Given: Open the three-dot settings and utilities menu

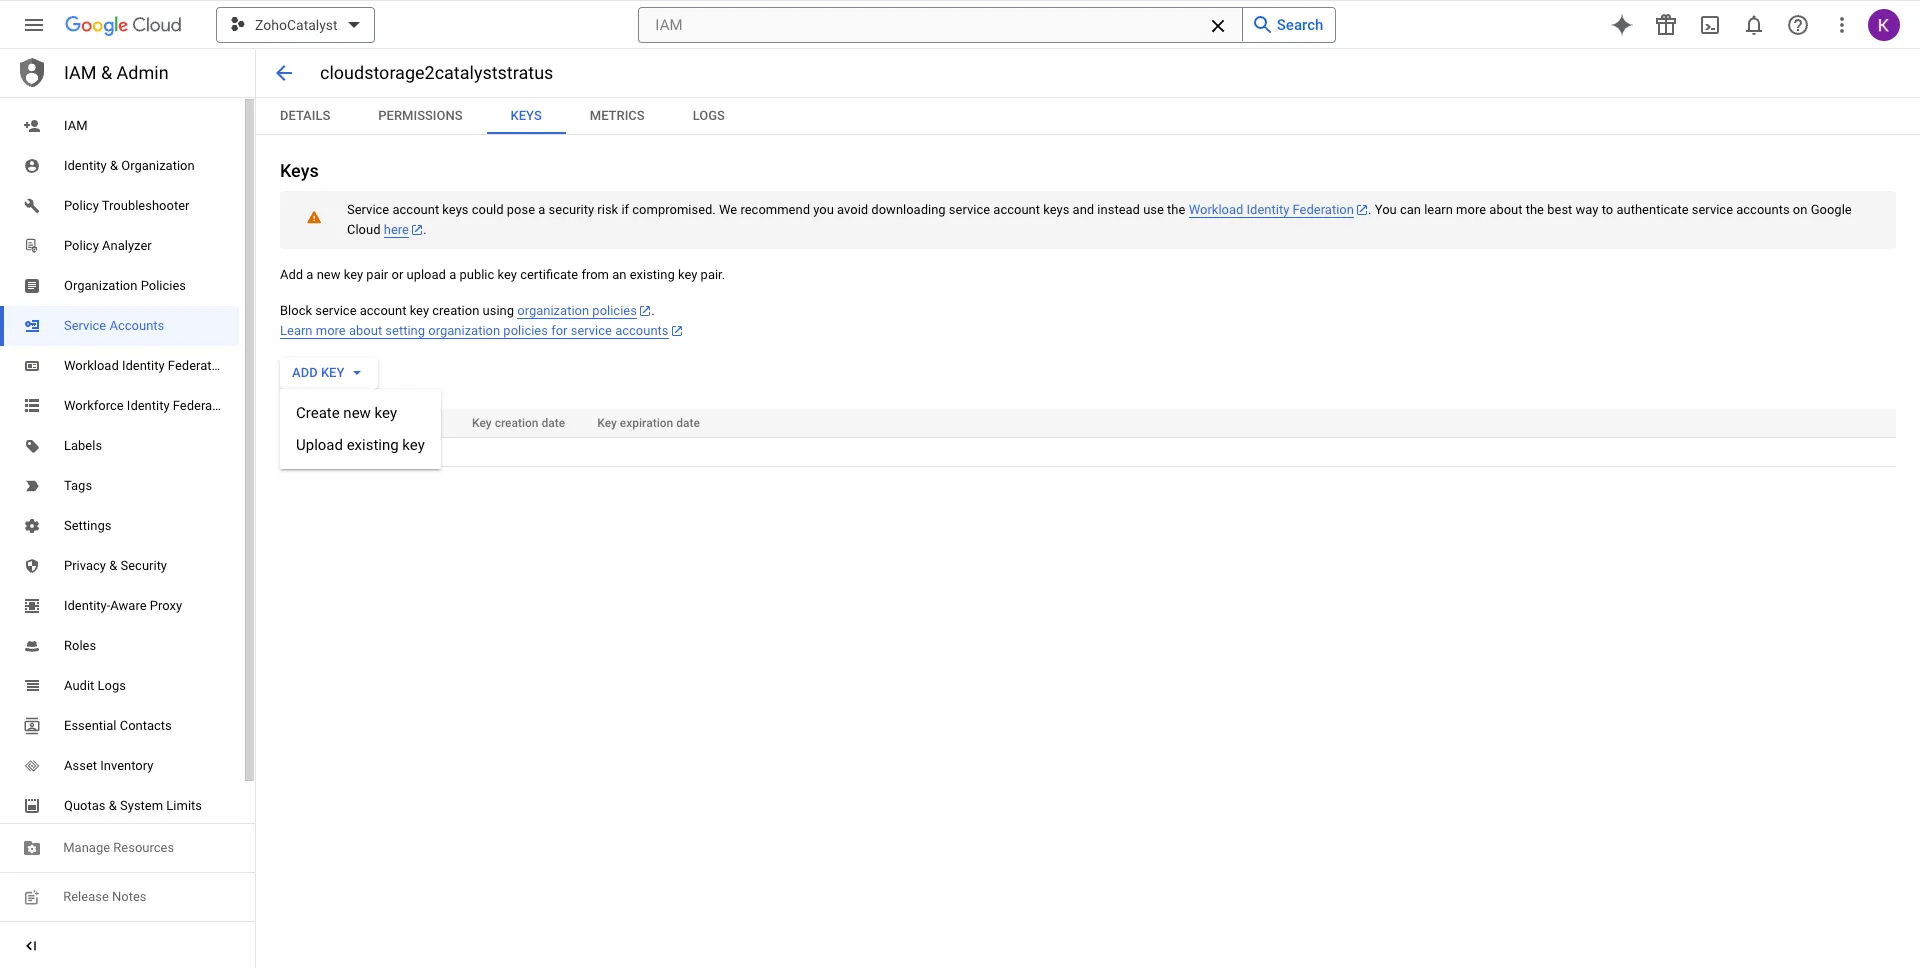Looking at the screenshot, I should coord(1842,25).
